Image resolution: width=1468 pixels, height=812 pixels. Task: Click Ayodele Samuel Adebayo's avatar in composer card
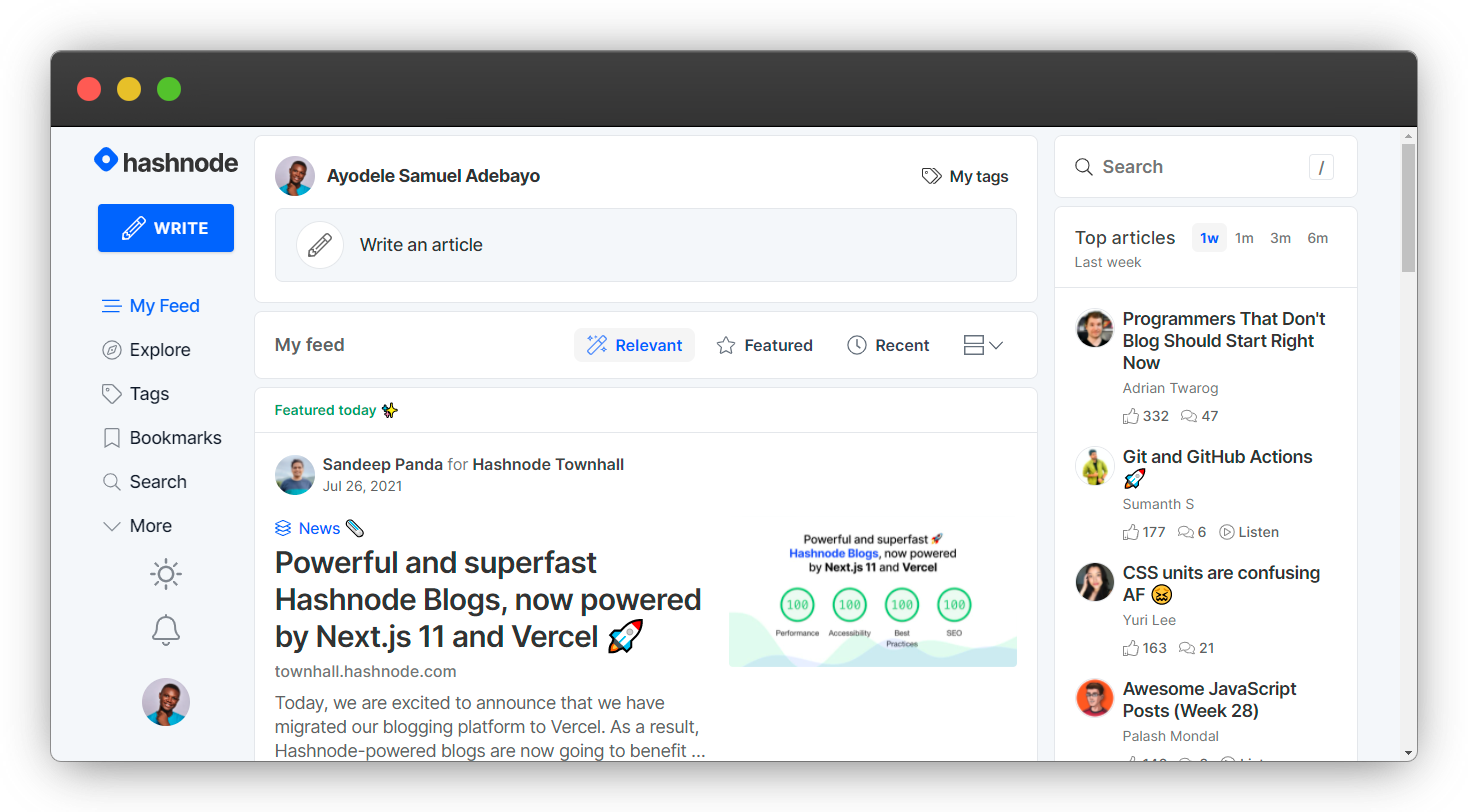(x=295, y=176)
